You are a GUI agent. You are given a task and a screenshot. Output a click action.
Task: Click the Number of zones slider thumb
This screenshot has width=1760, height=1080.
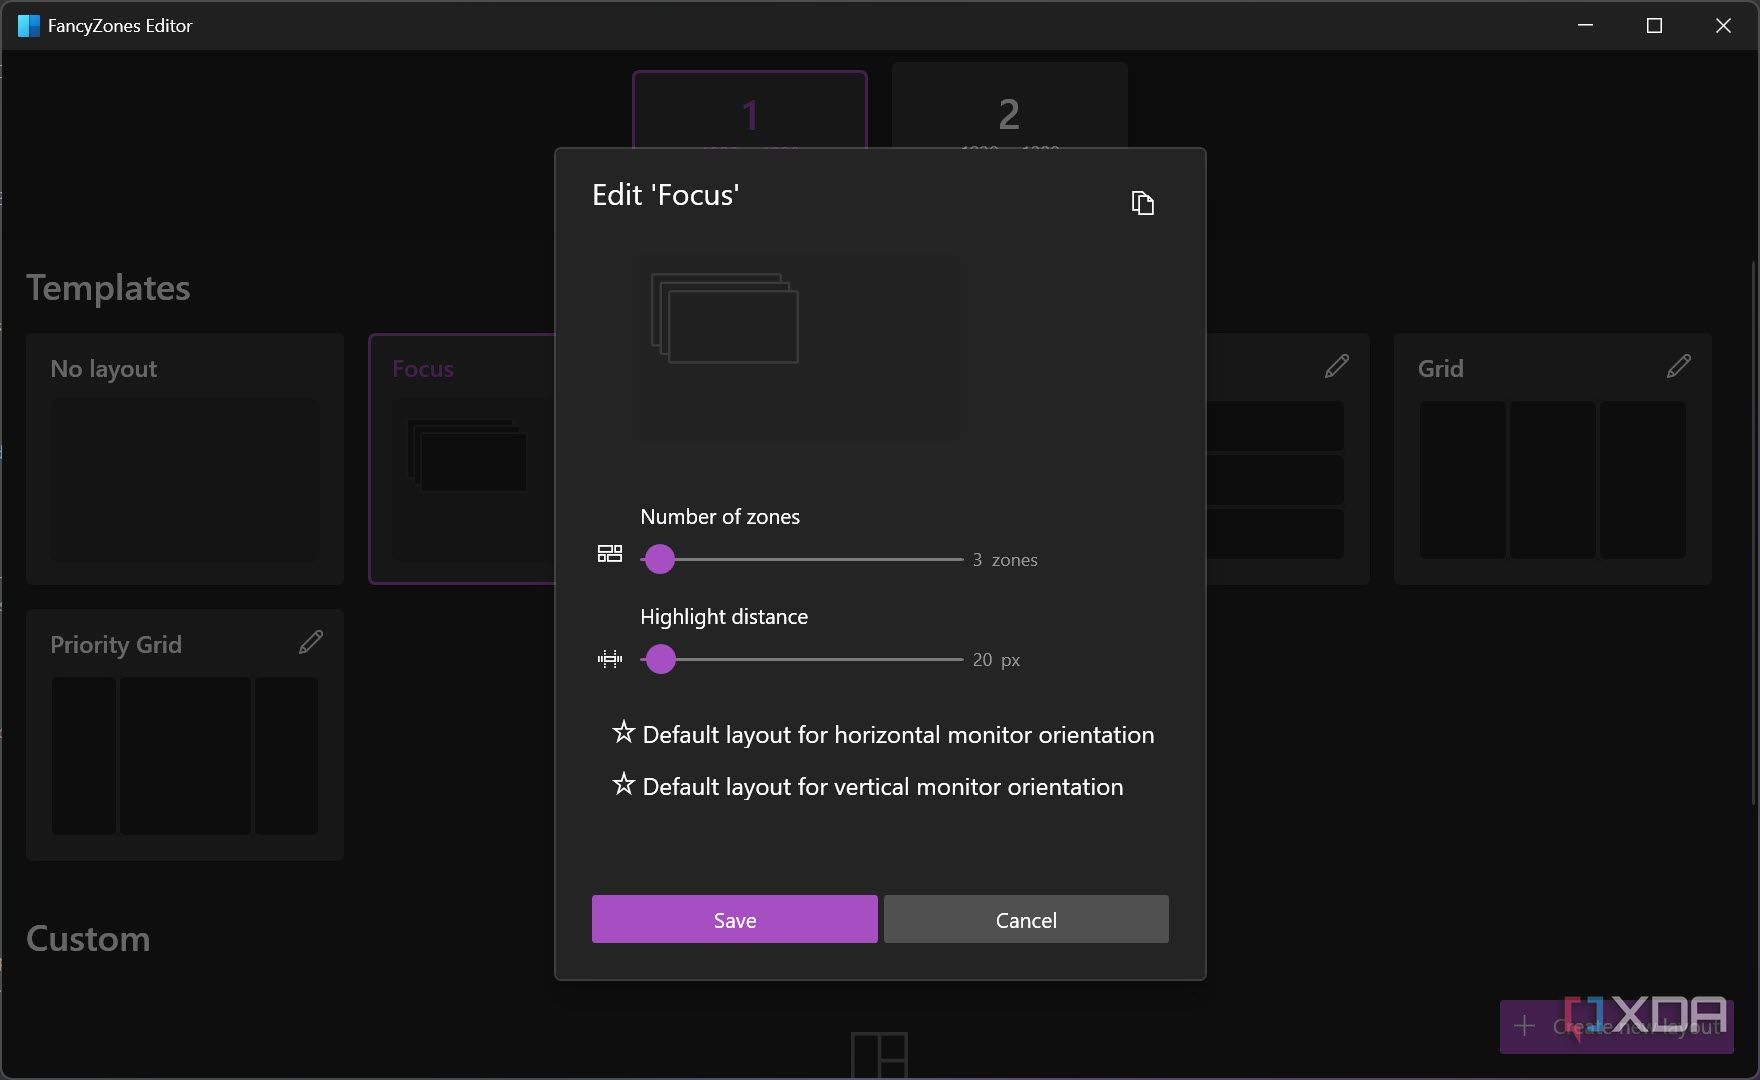click(659, 559)
